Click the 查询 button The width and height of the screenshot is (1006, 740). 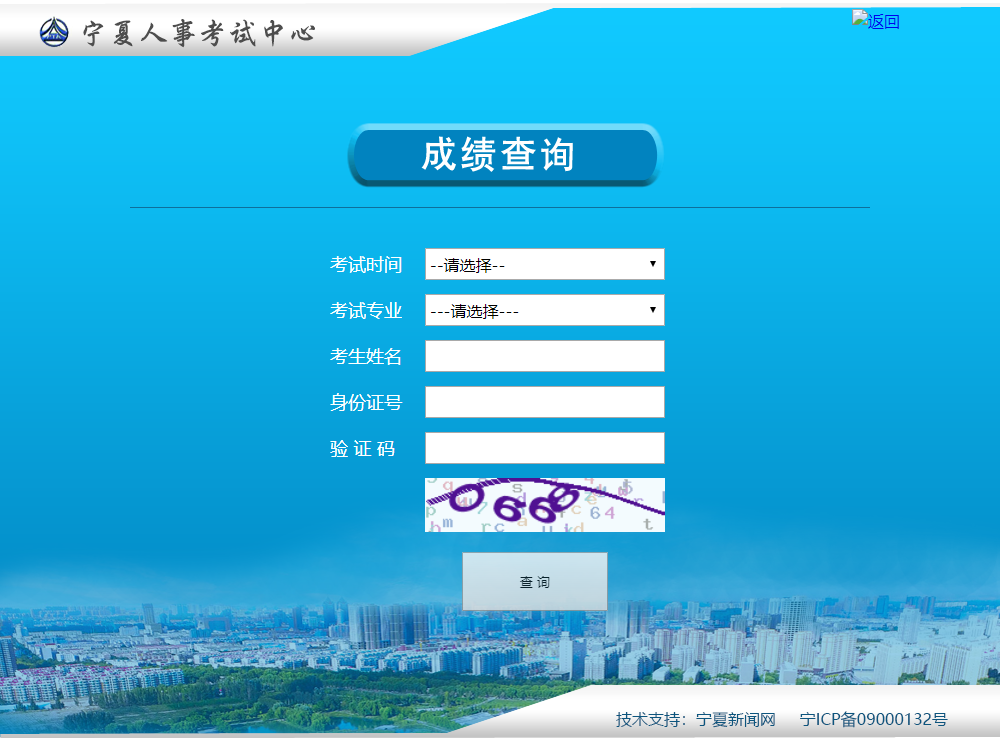534,581
